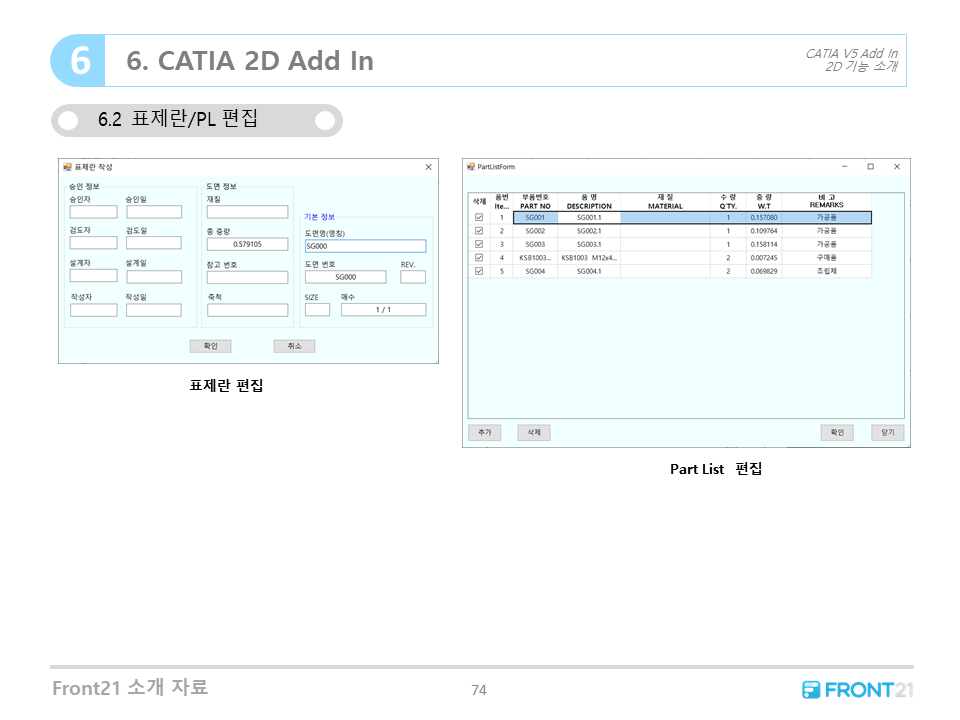Toggle the delete checkbox for row SG004
The height and width of the screenshot is (720, 960).
pos(479,271)
